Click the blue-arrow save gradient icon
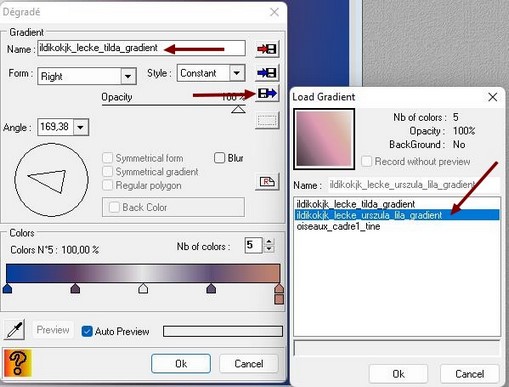The image size is (509, 387). pos(267,73)
